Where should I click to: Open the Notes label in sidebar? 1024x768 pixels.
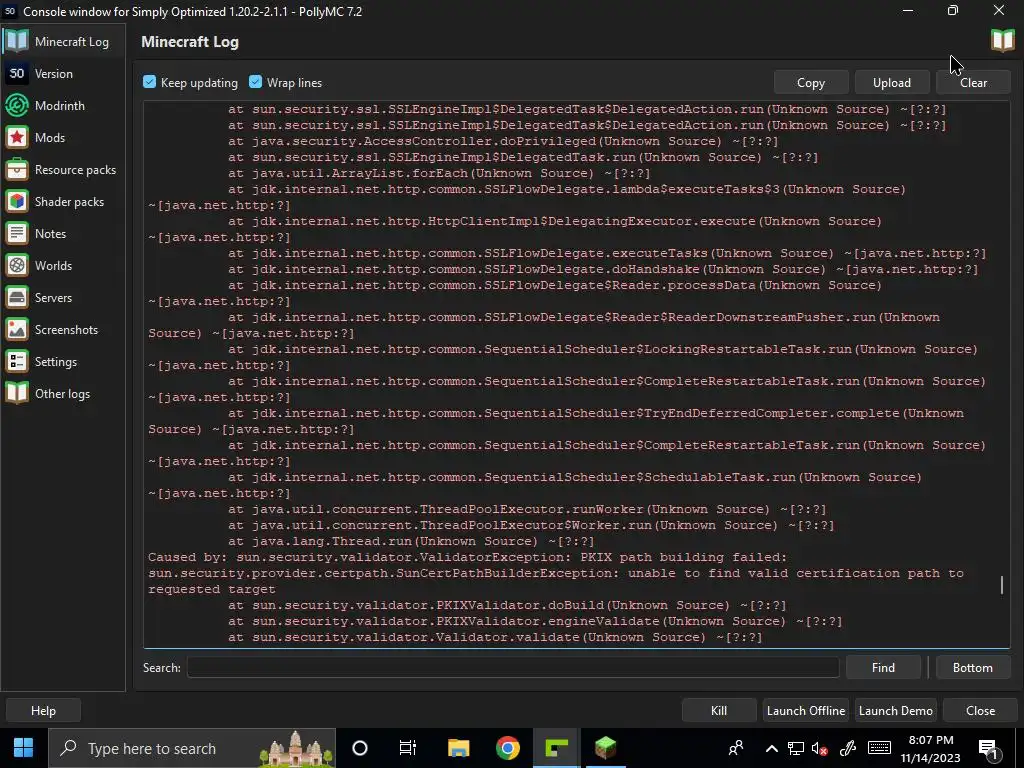pos(50,234)
